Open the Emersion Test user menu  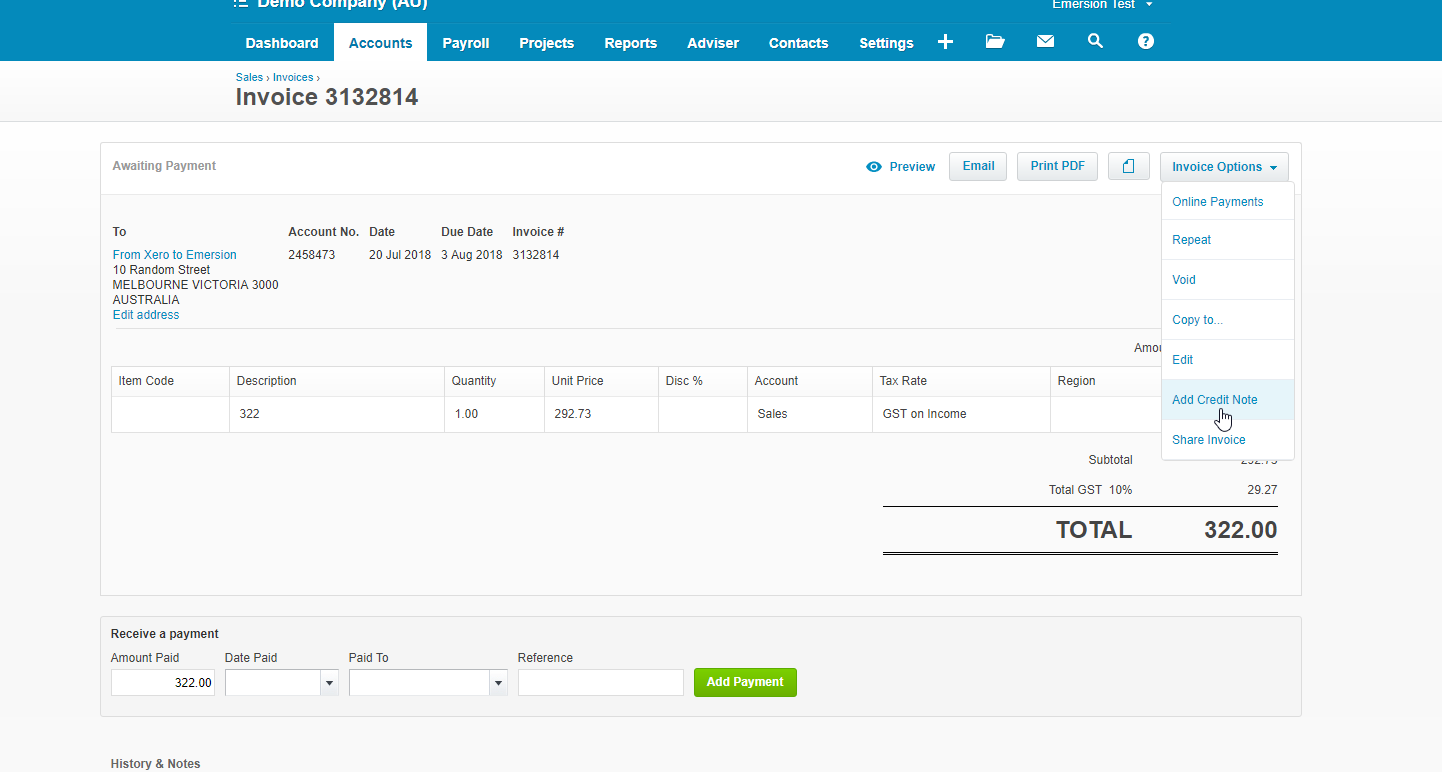point(1101,5)
